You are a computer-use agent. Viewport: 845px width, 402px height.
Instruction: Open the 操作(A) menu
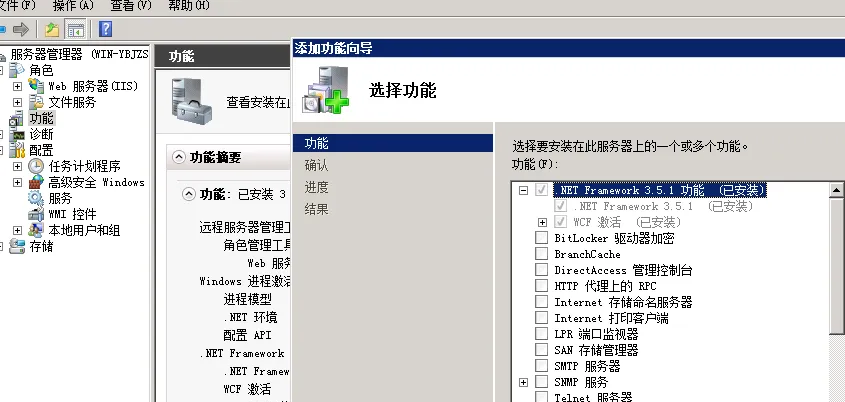[x=73, y=6]
